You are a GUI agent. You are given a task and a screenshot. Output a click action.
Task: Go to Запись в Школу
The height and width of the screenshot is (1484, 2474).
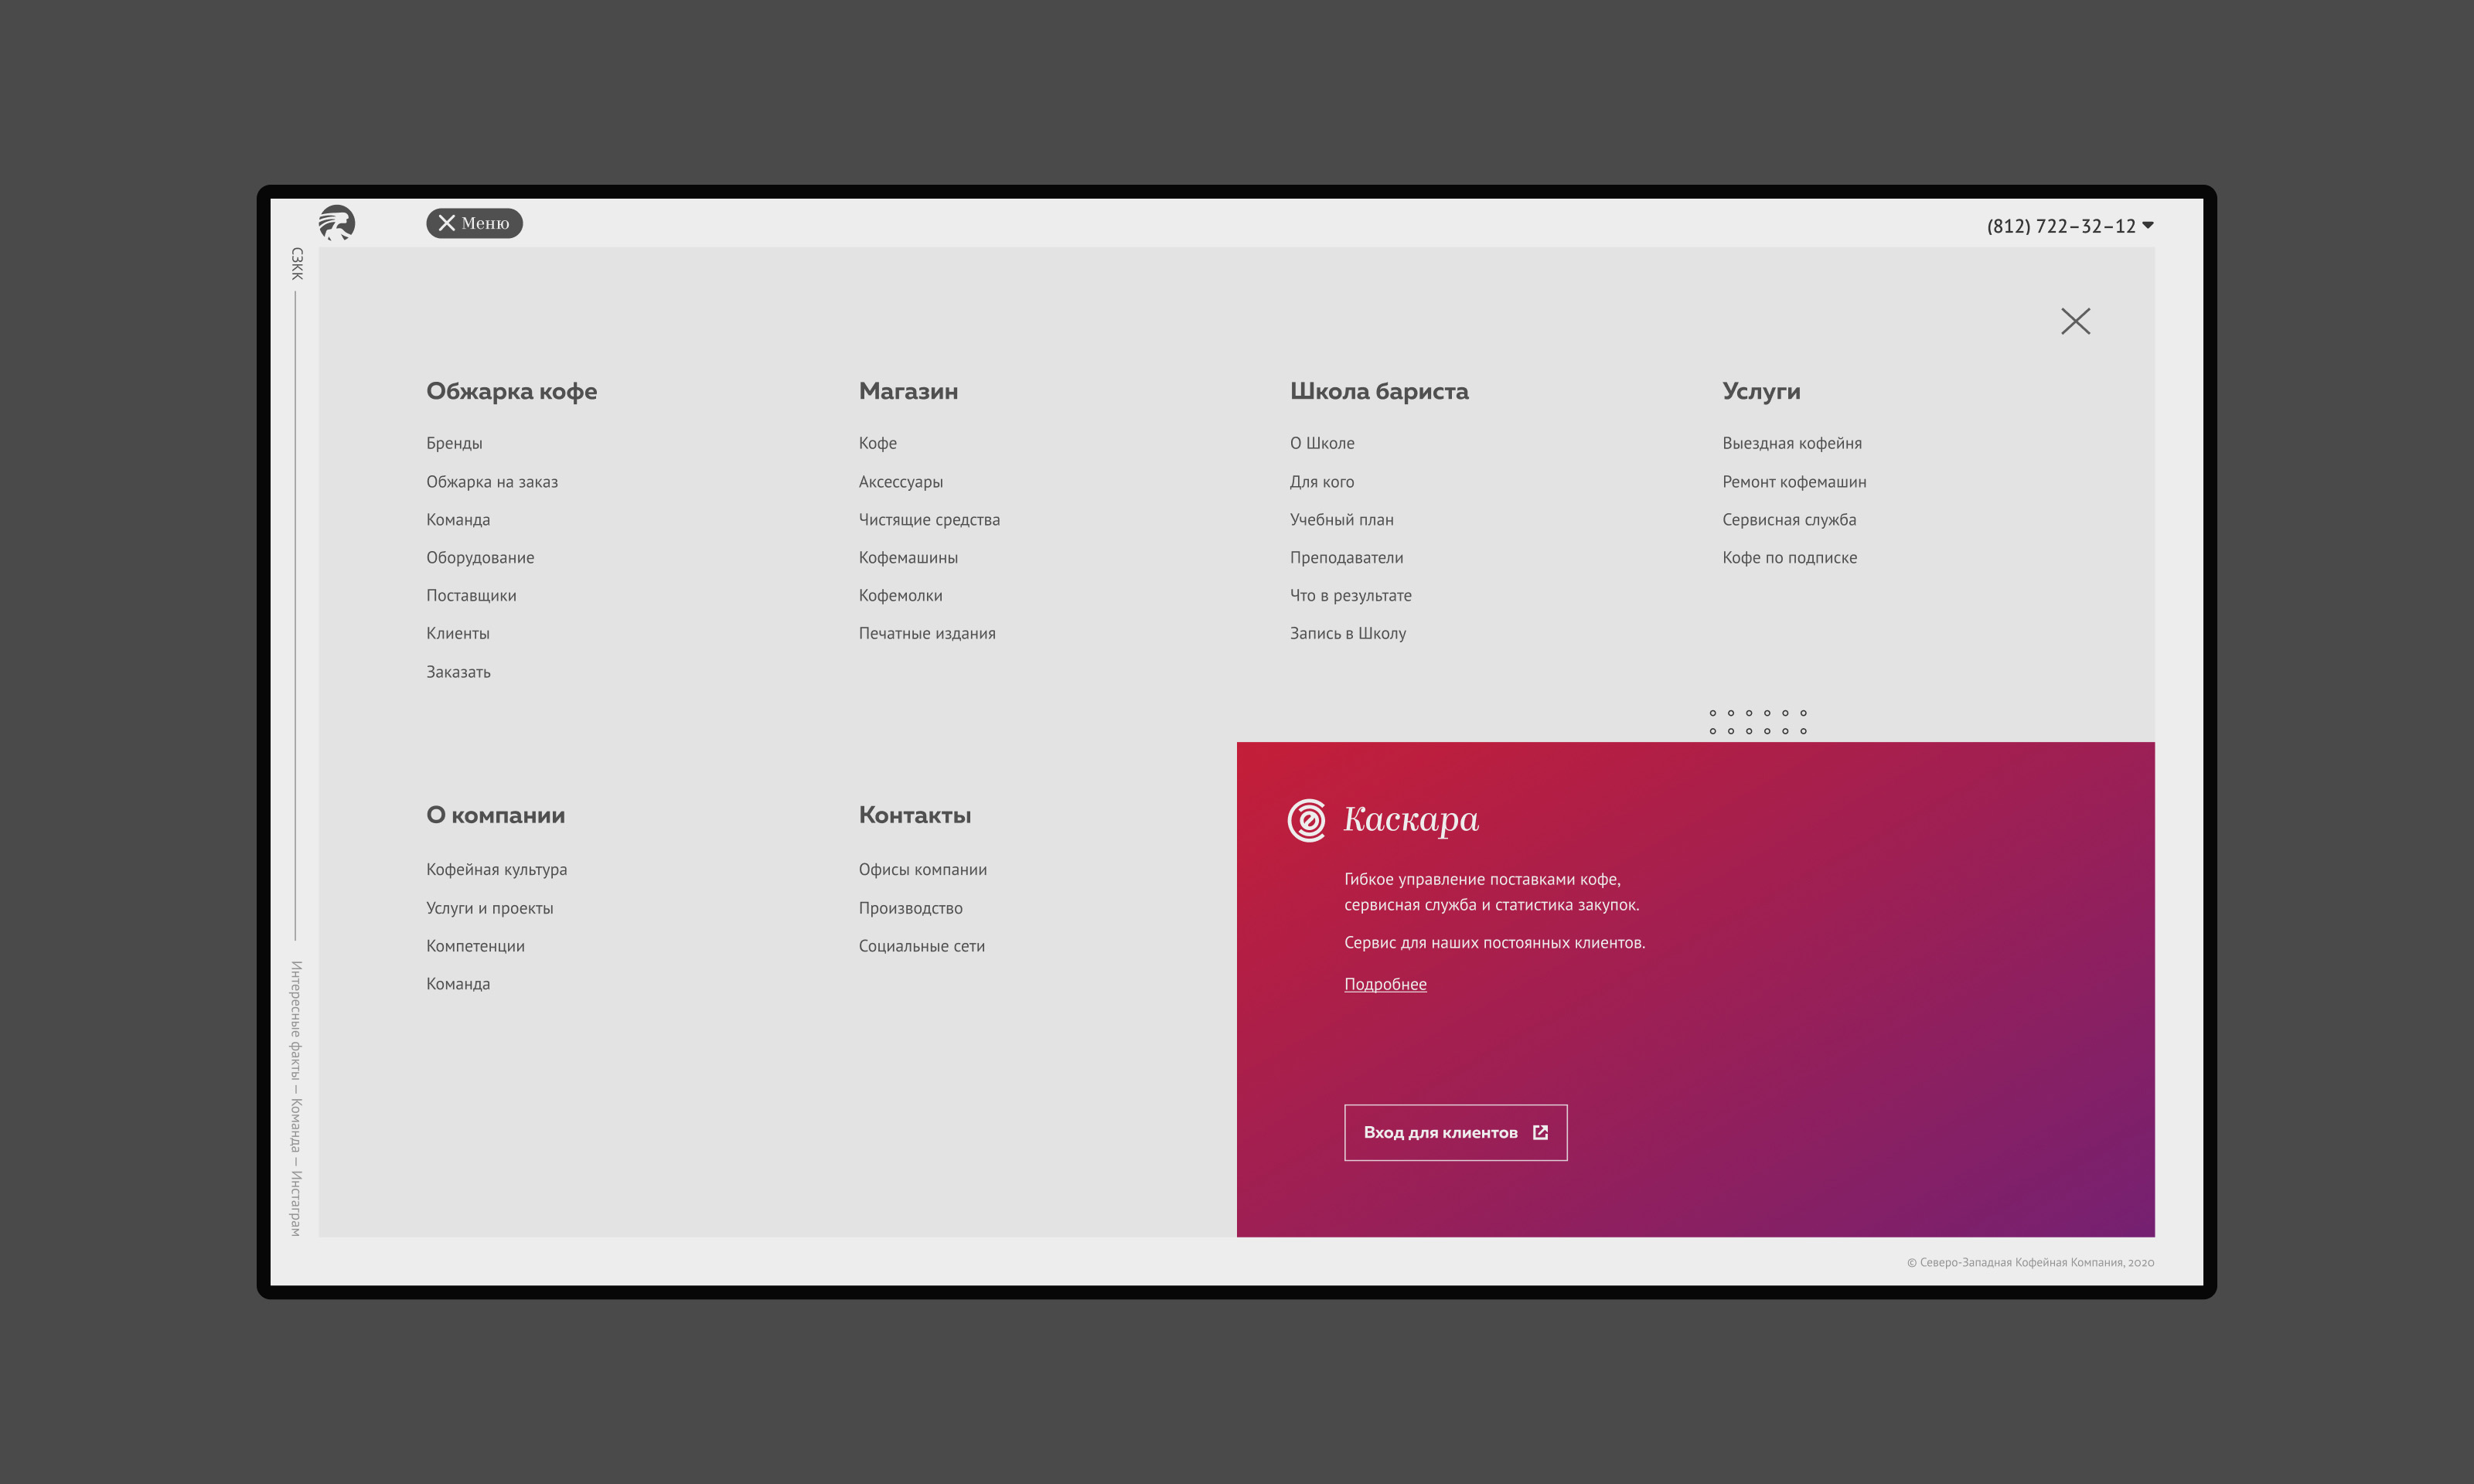coord(1347,633)
